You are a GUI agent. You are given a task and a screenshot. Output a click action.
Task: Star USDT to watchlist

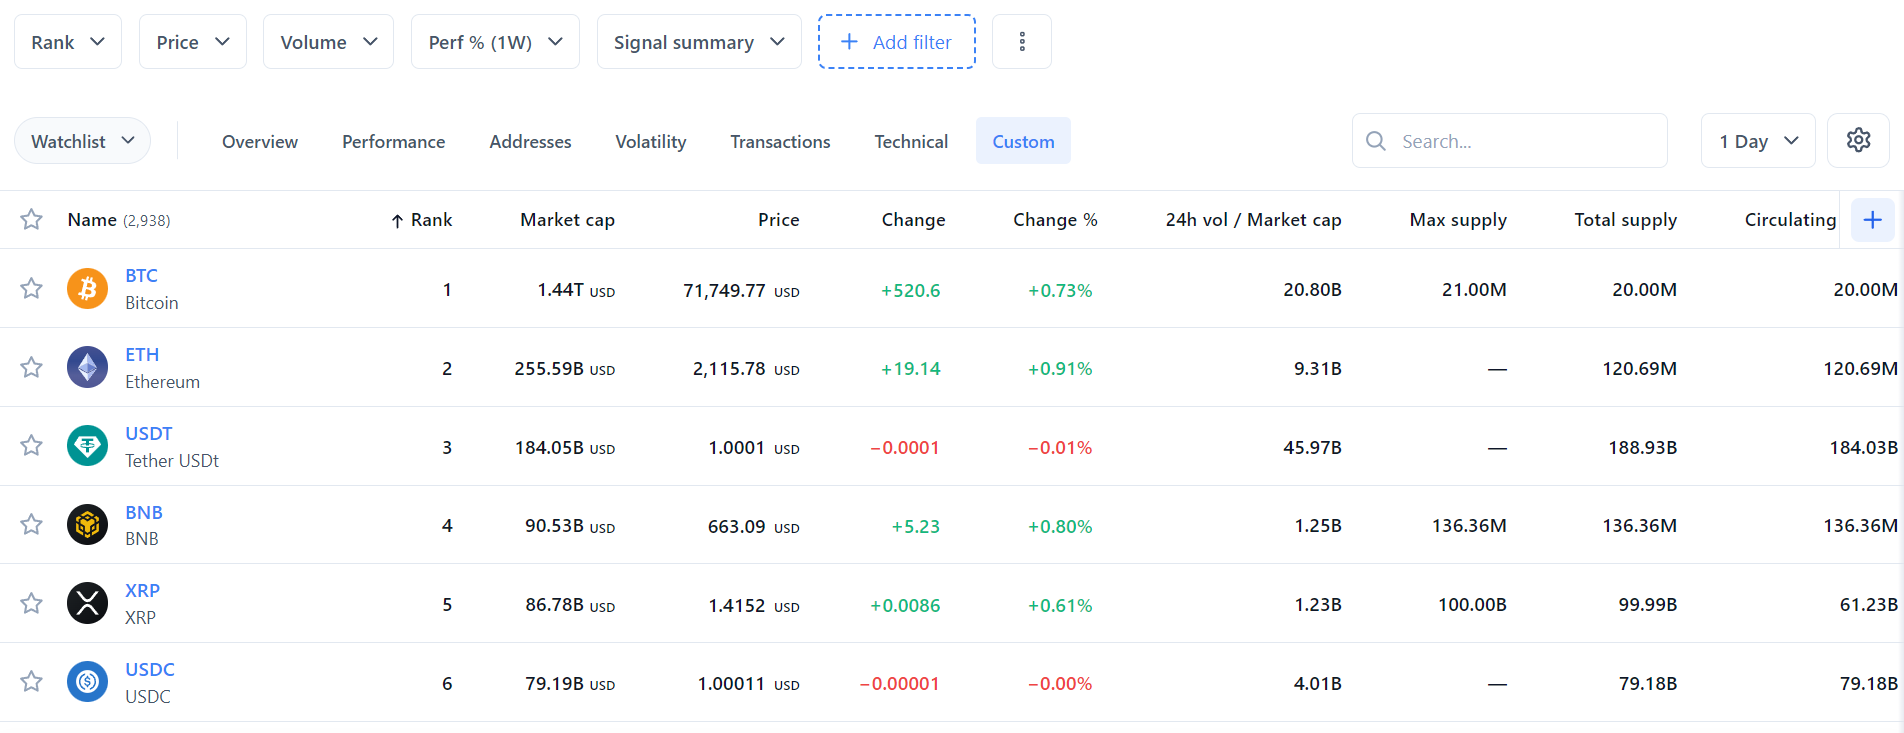31,446
